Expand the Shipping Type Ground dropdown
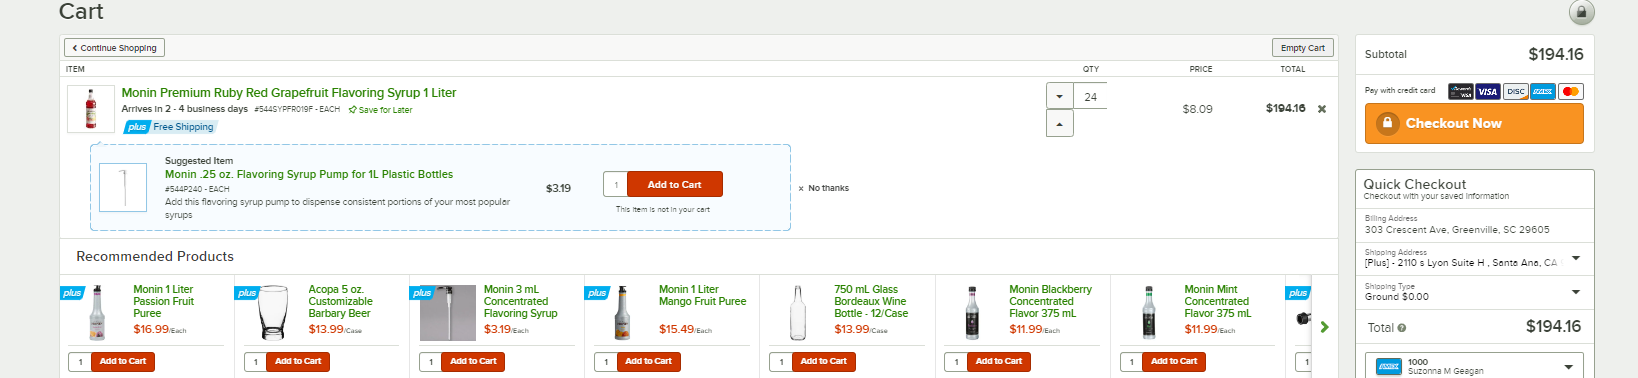 [1474, 292]
